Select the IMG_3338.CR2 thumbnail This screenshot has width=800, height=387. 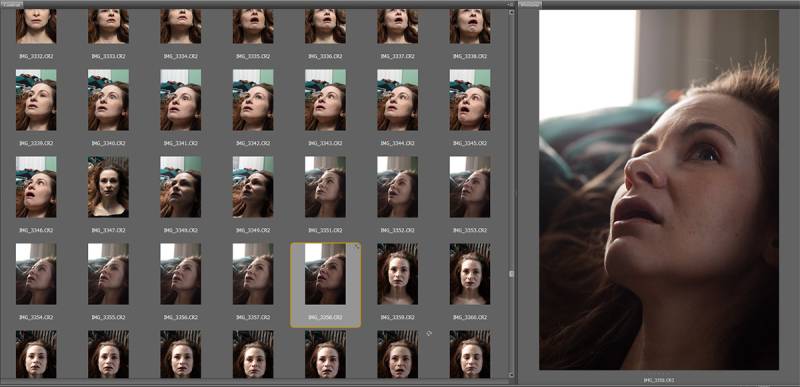point(470,26)
